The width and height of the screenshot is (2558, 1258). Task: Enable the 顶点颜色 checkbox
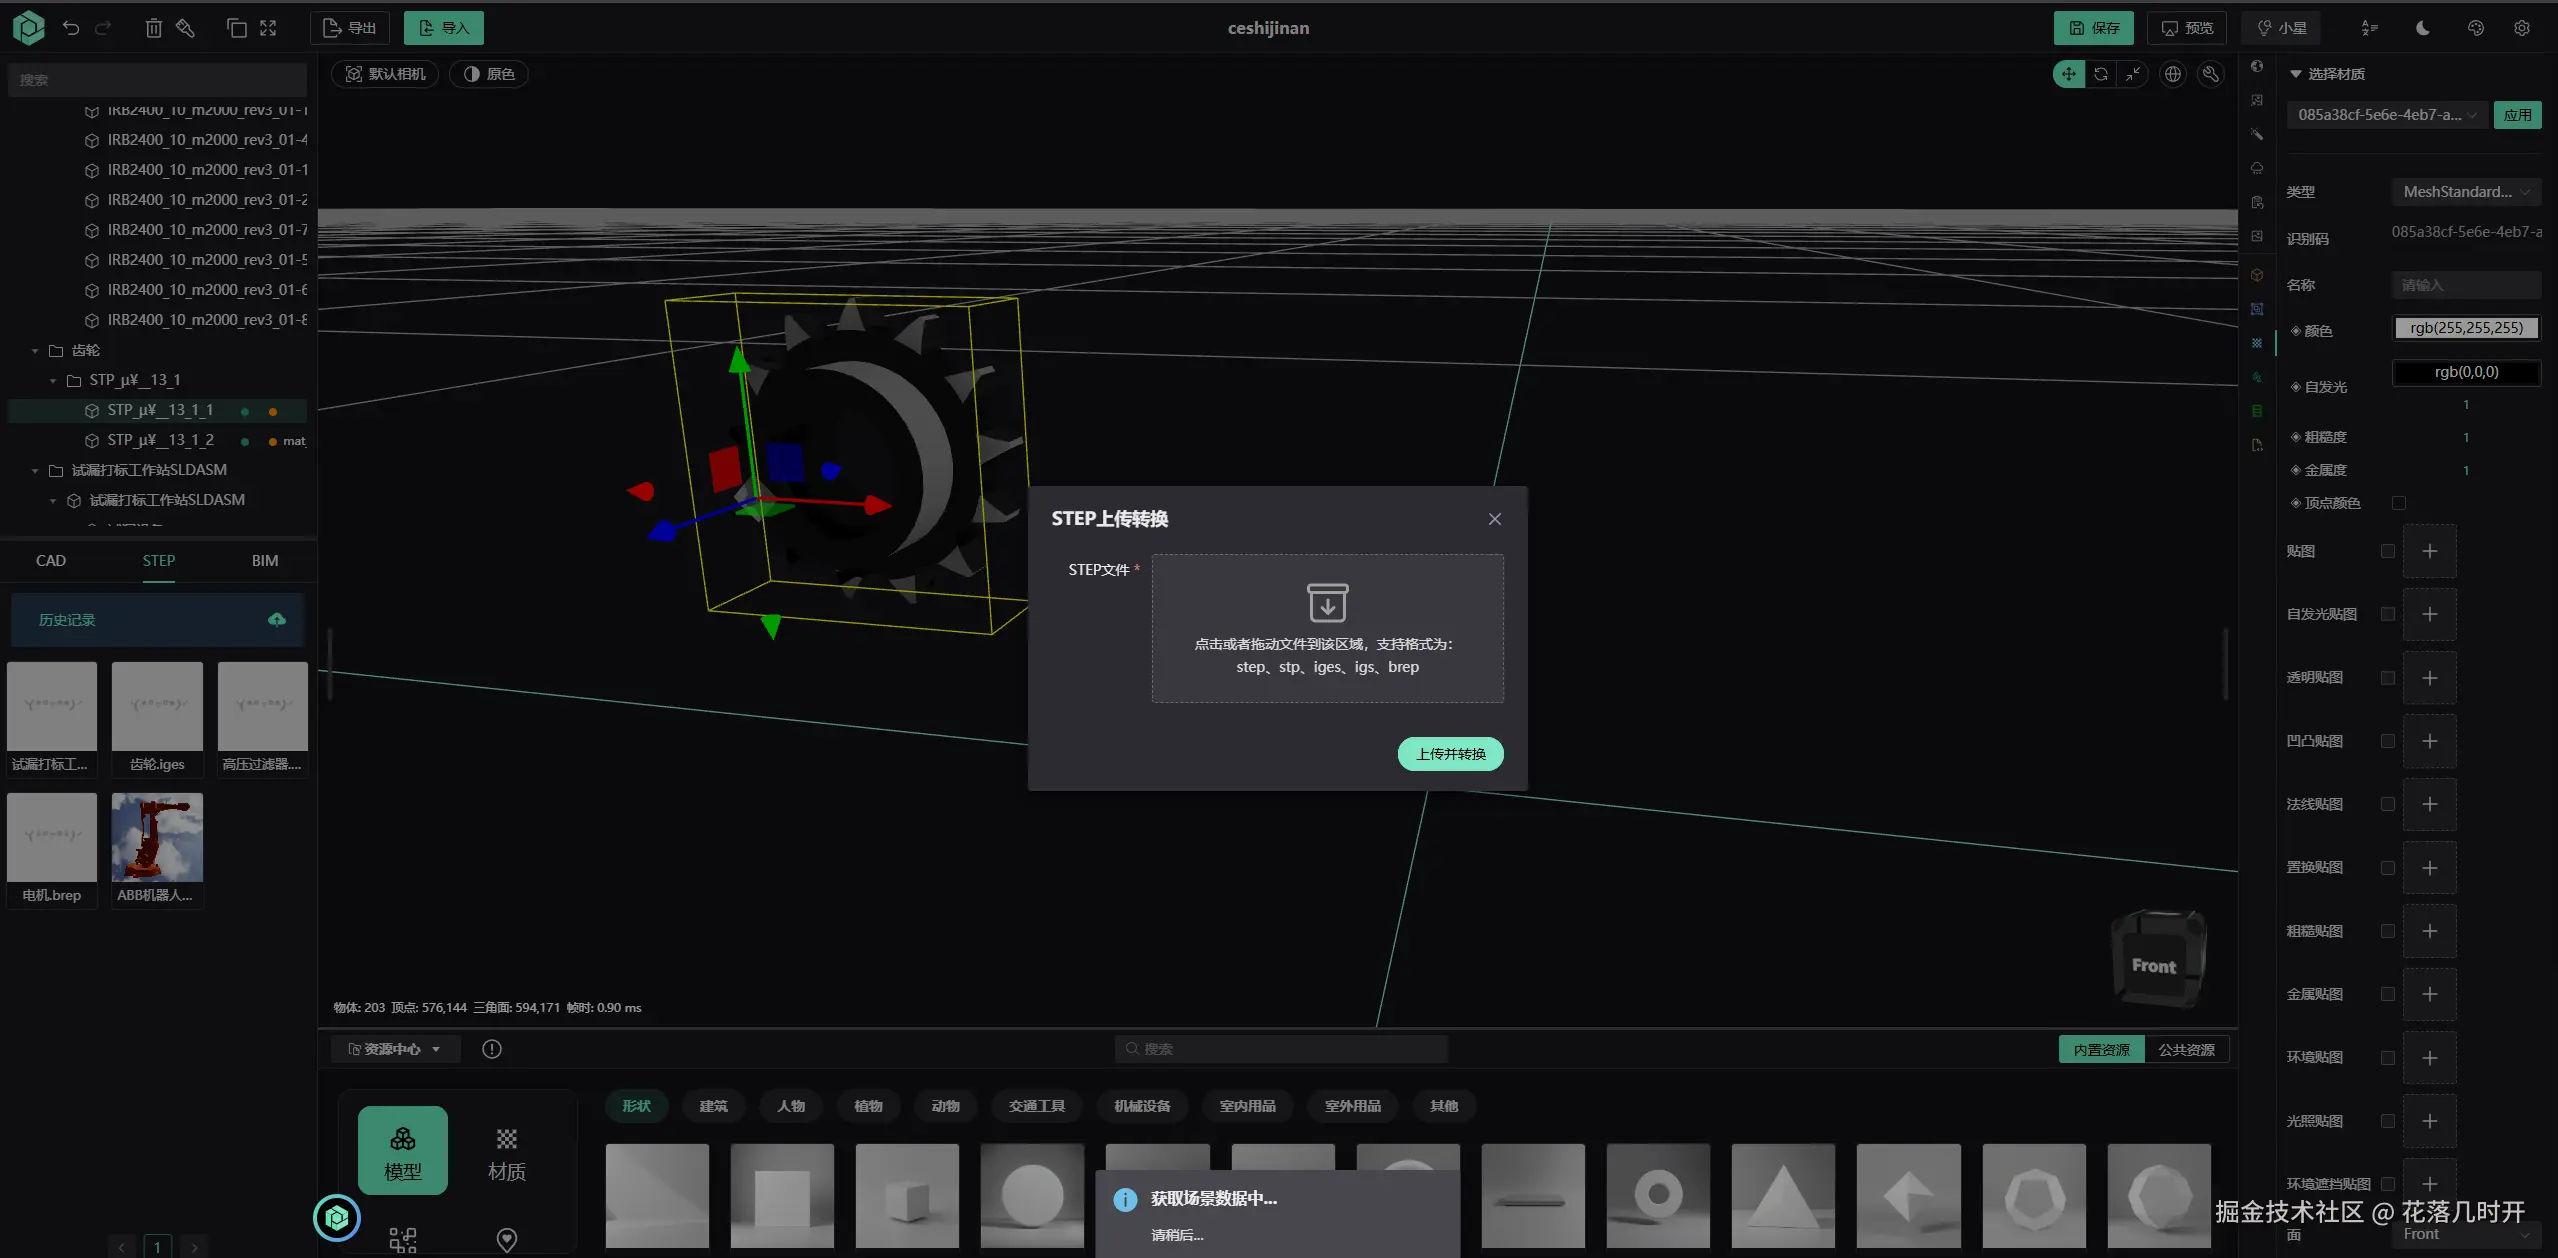(x=2398, y=503)
